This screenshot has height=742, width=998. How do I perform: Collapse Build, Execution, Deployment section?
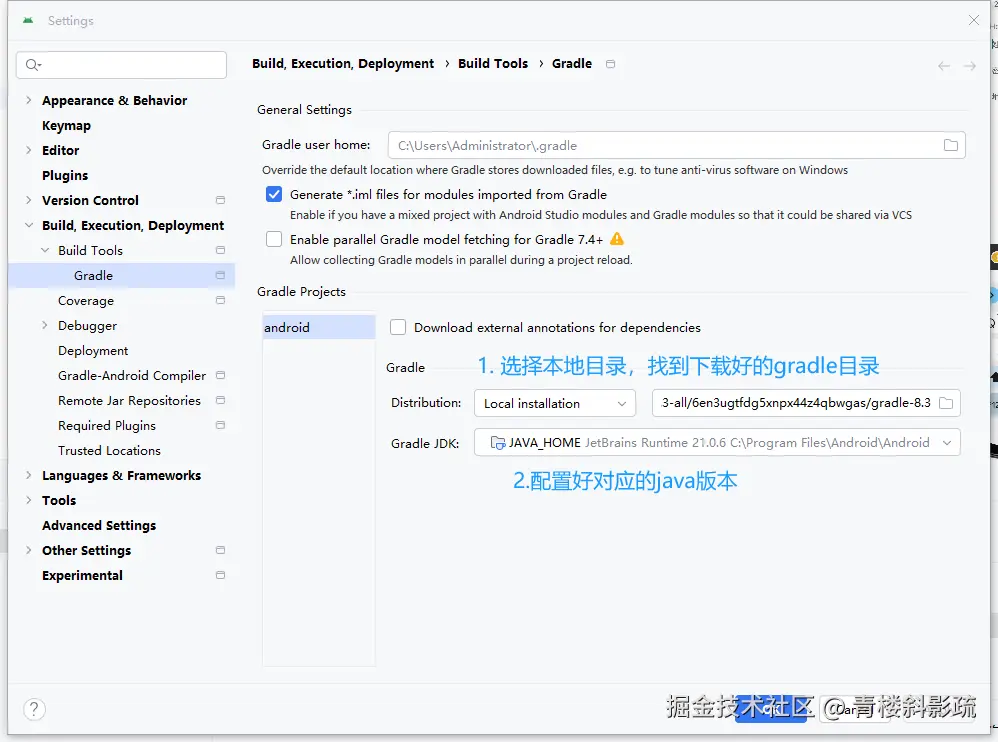(29, 225)
